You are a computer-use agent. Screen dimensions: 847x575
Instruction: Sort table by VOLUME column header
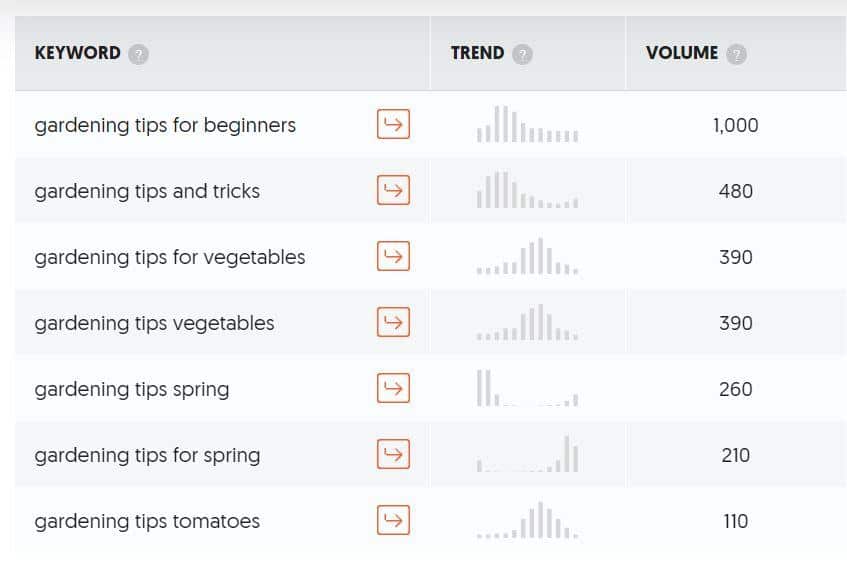pos(682,53)
